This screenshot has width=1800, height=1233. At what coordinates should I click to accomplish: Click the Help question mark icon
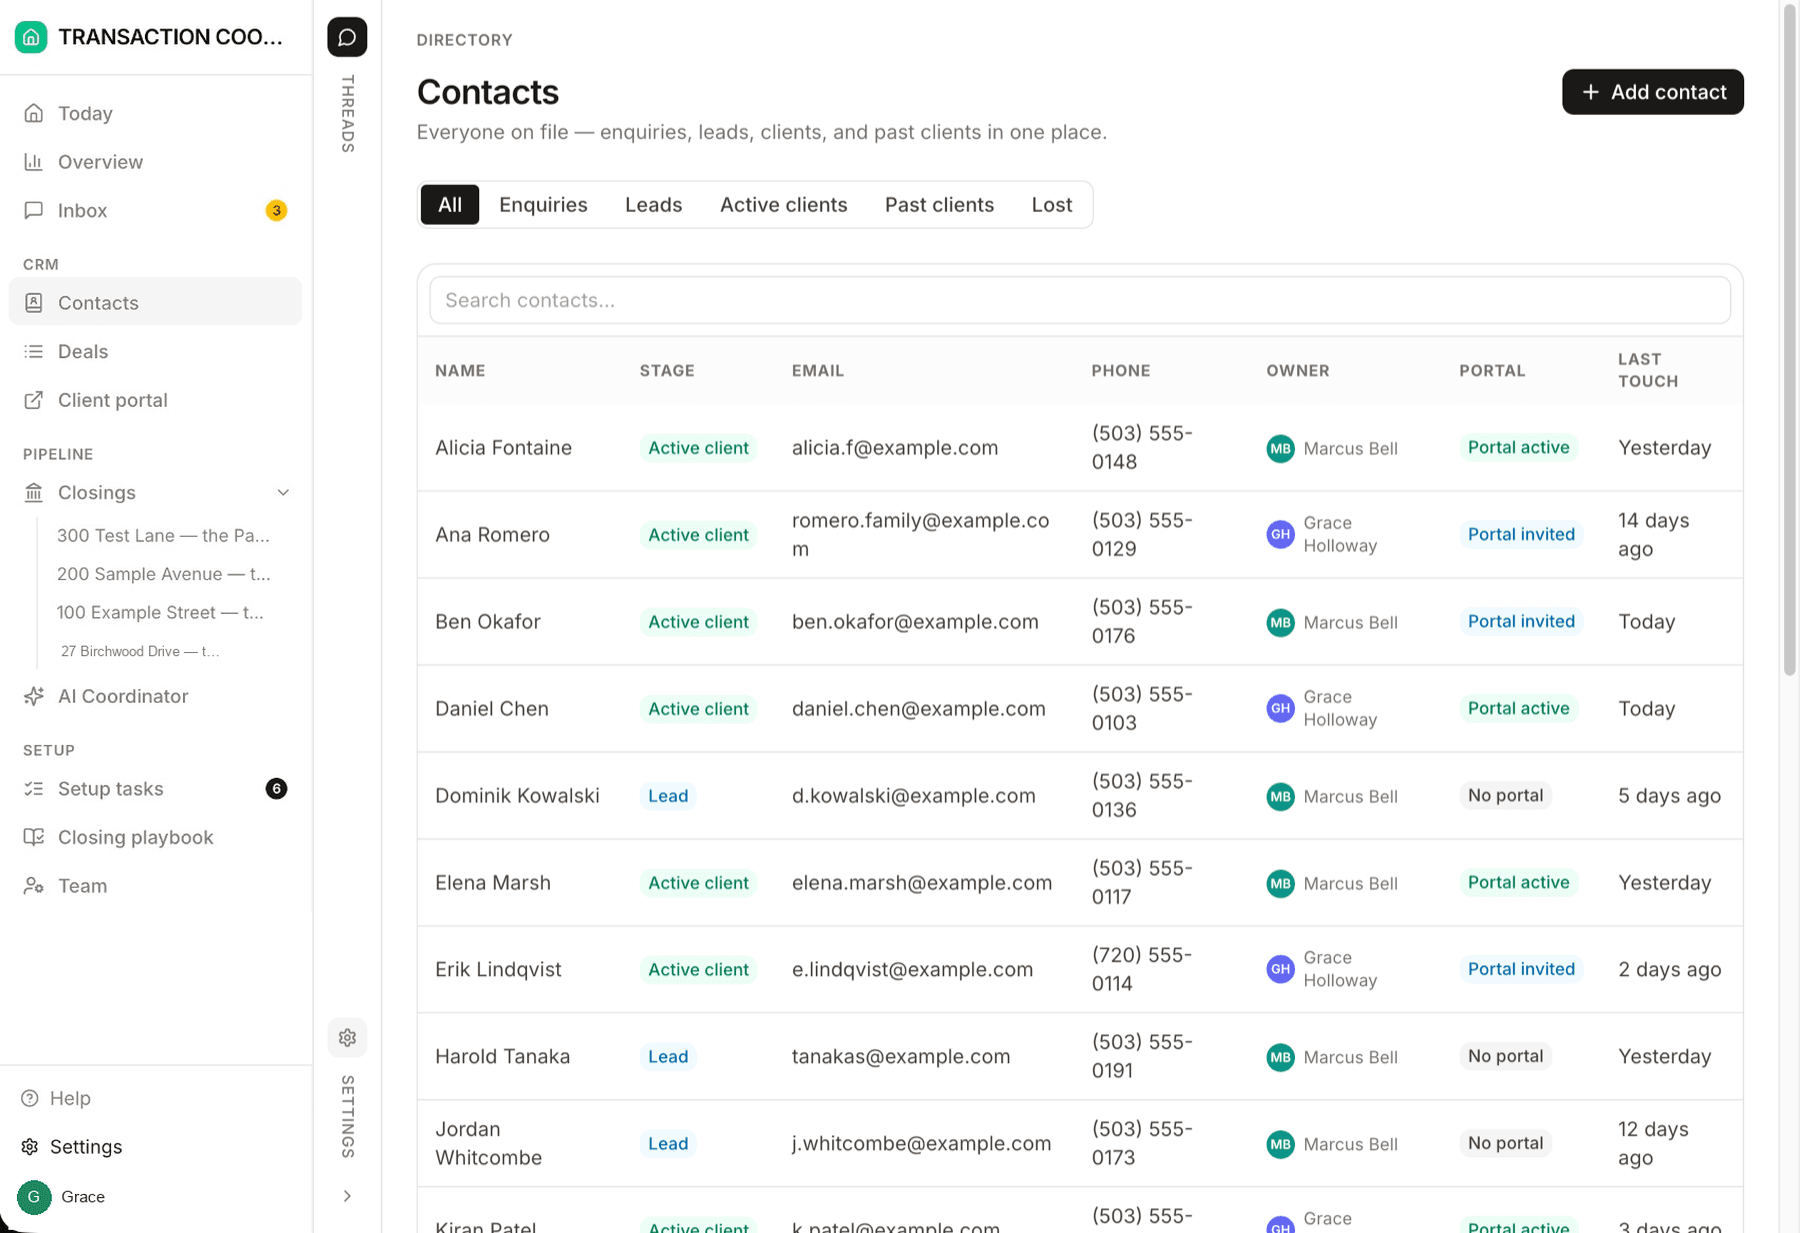point(30,1098)
